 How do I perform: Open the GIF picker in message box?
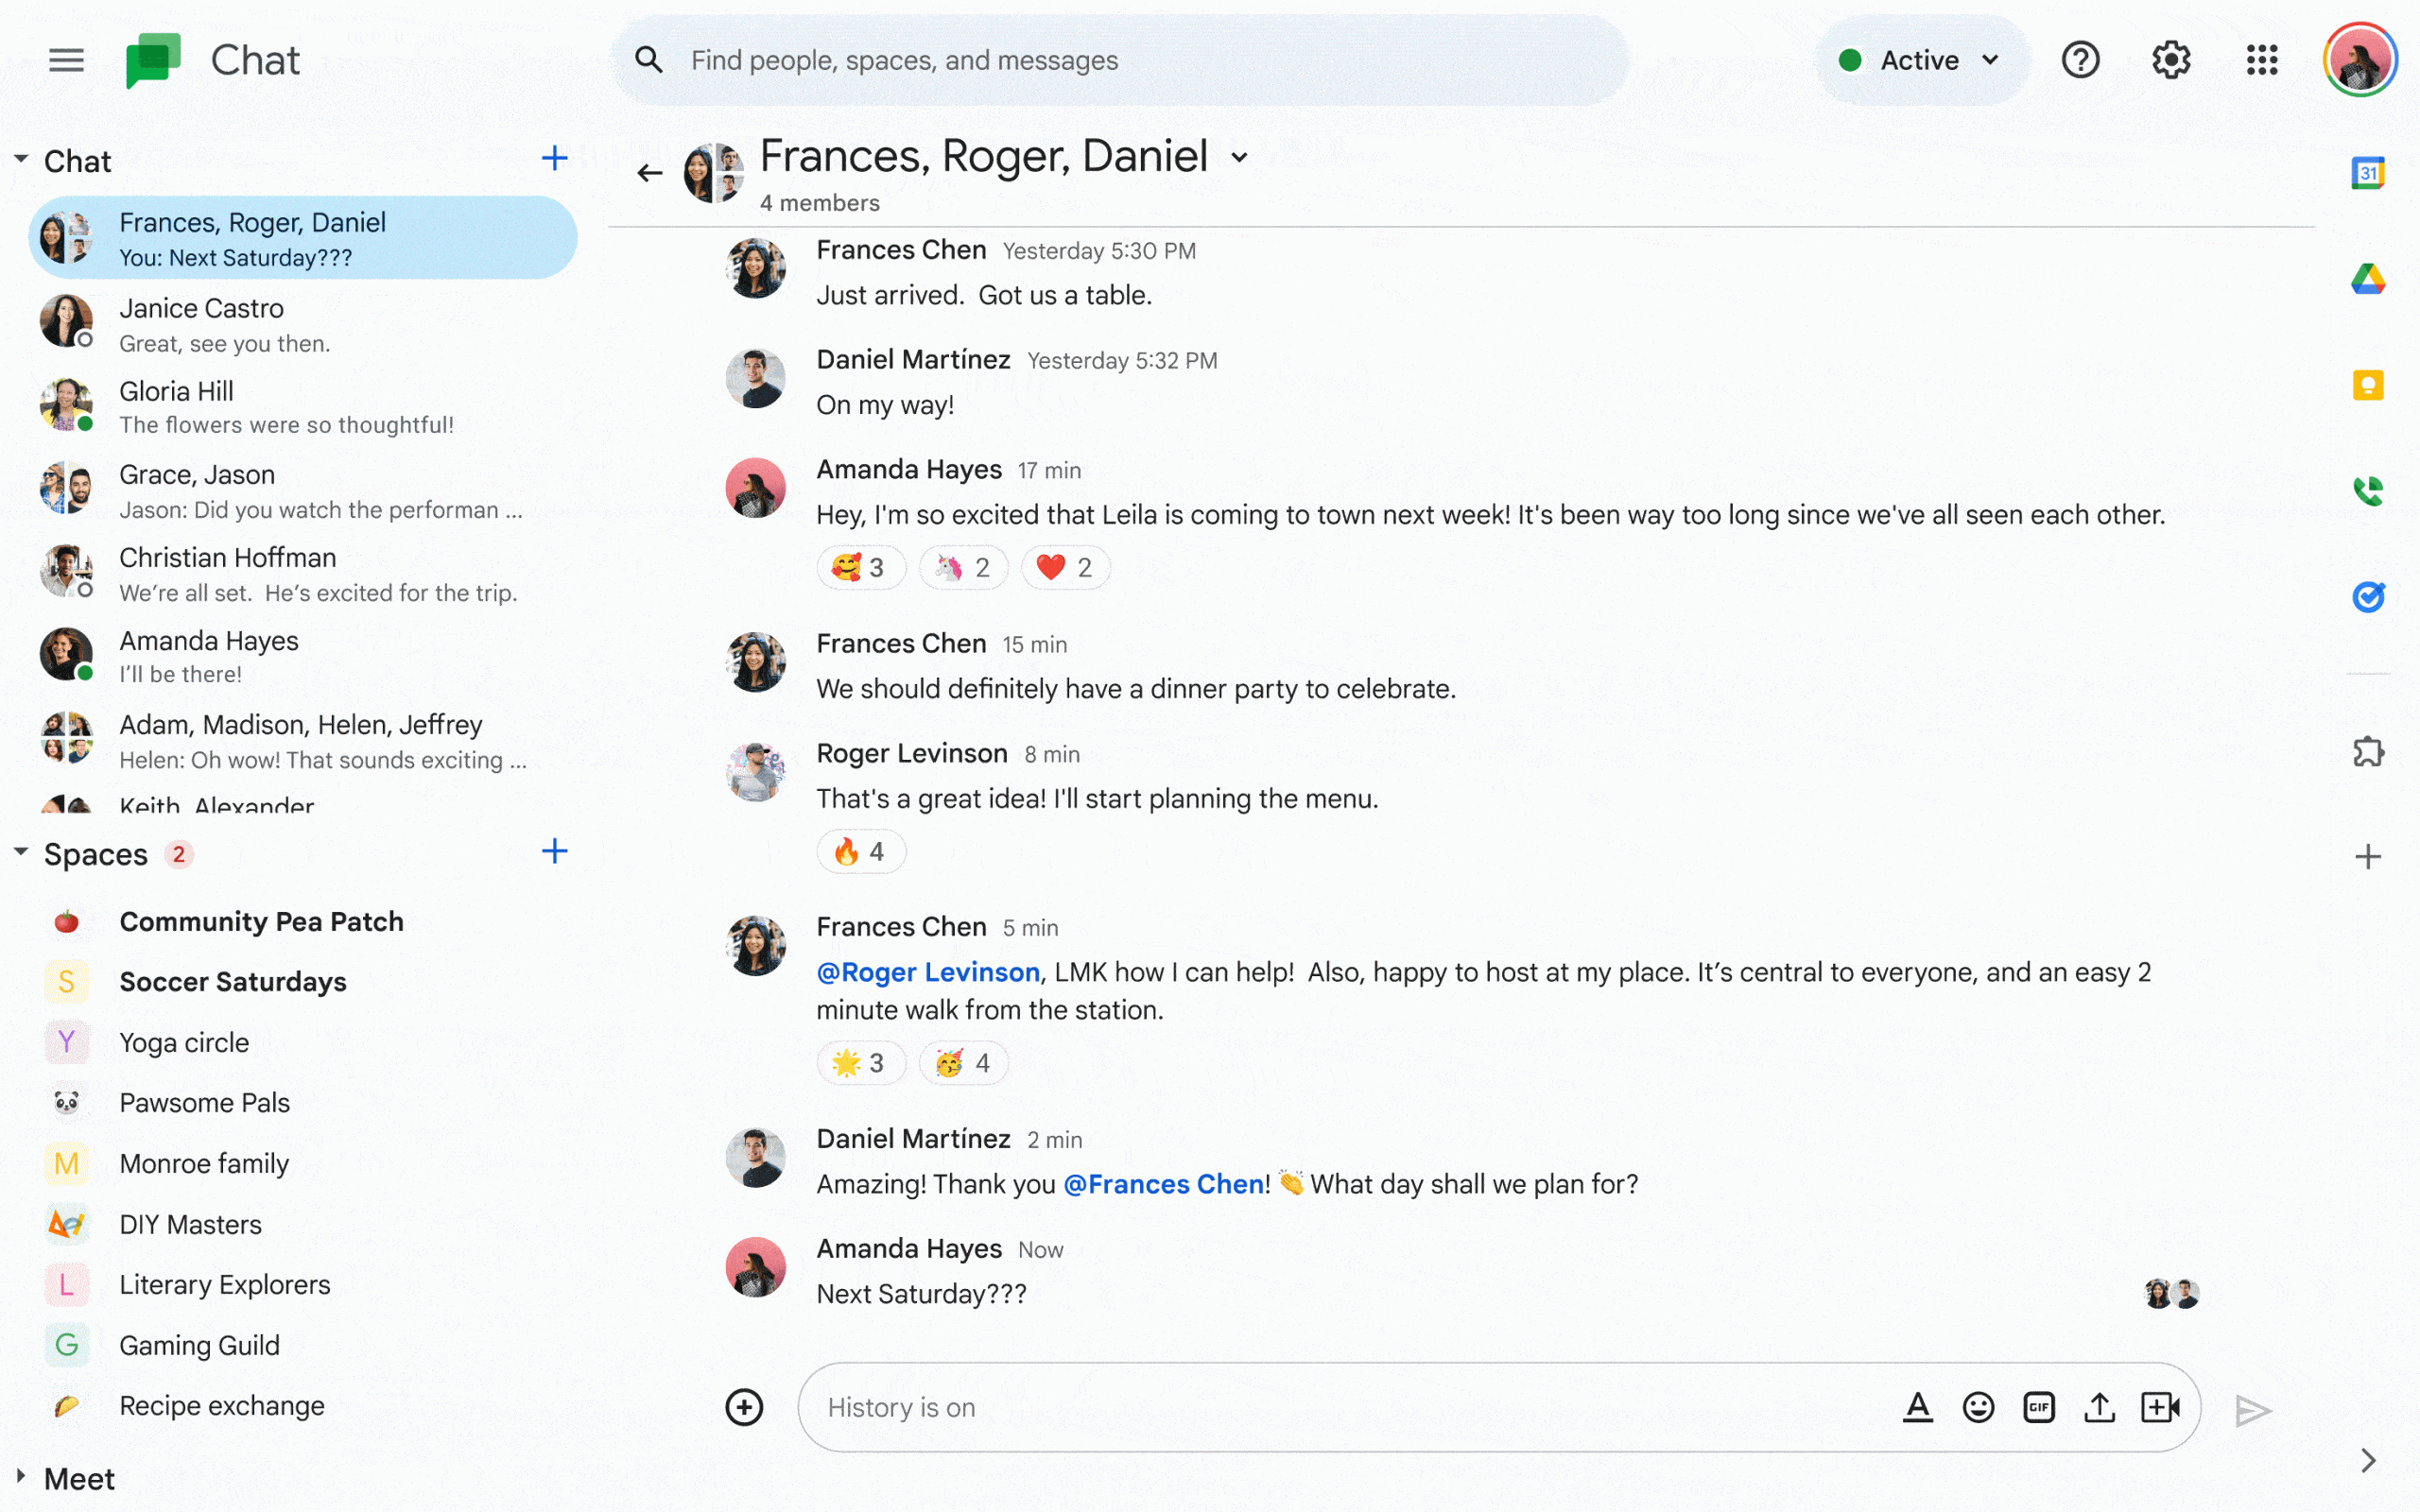[x=2038, y=1407]
